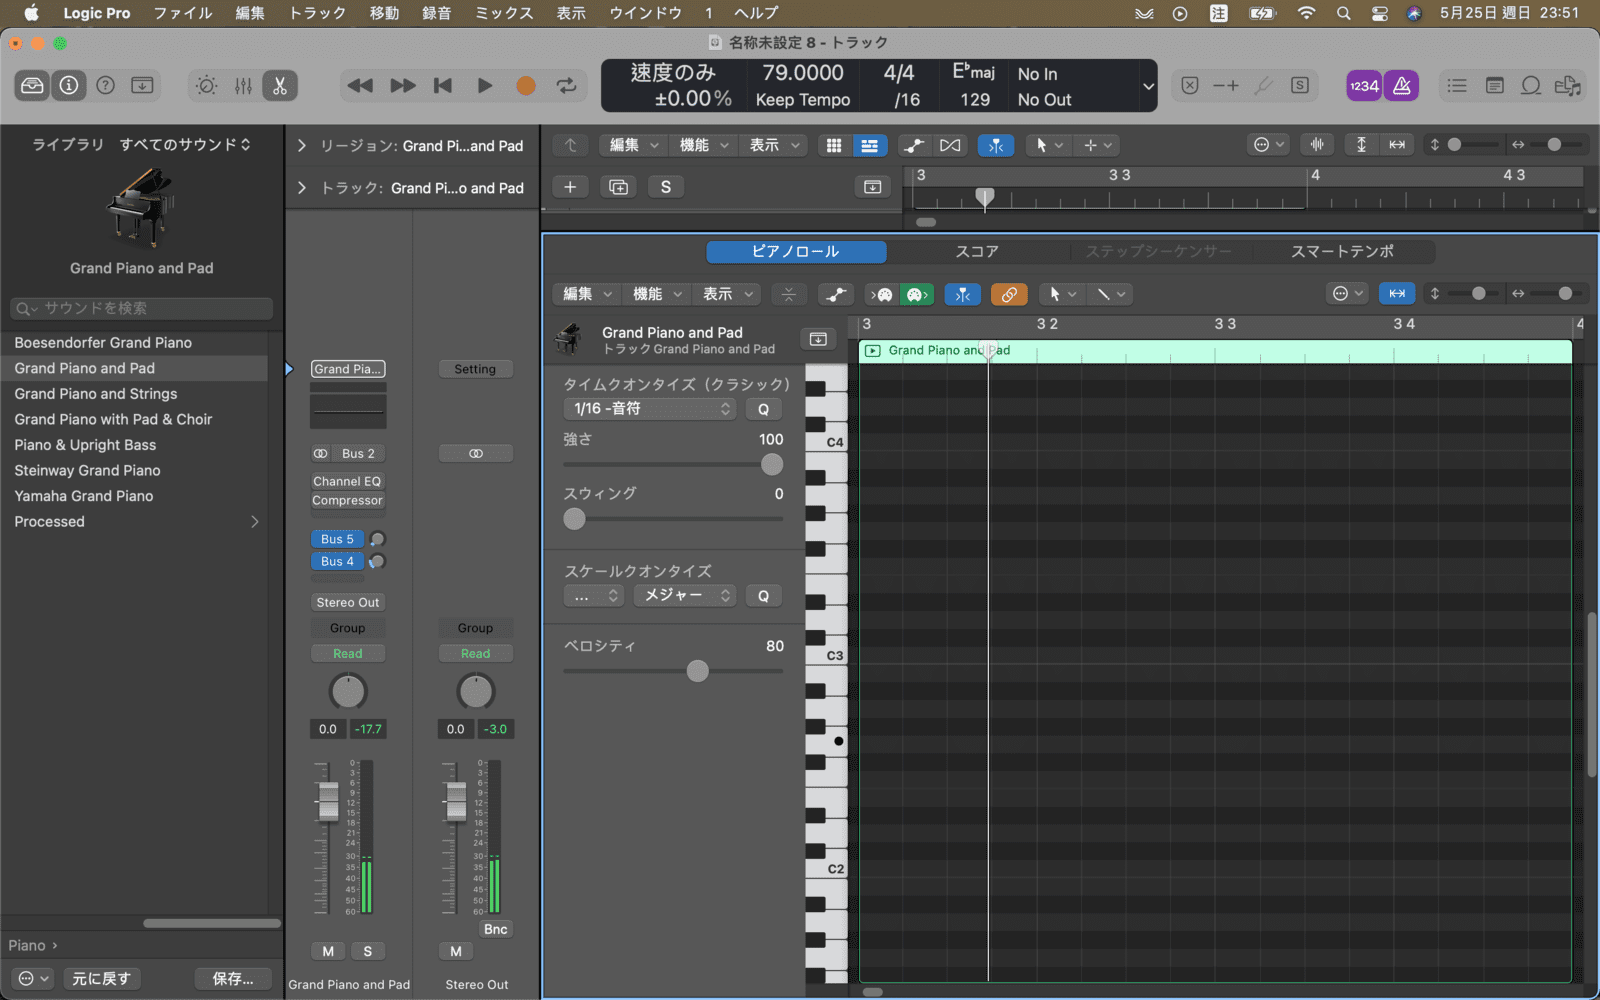Screen dimensions: 1600x1000
Task: Click the Forward transport button
Action: 402,86
